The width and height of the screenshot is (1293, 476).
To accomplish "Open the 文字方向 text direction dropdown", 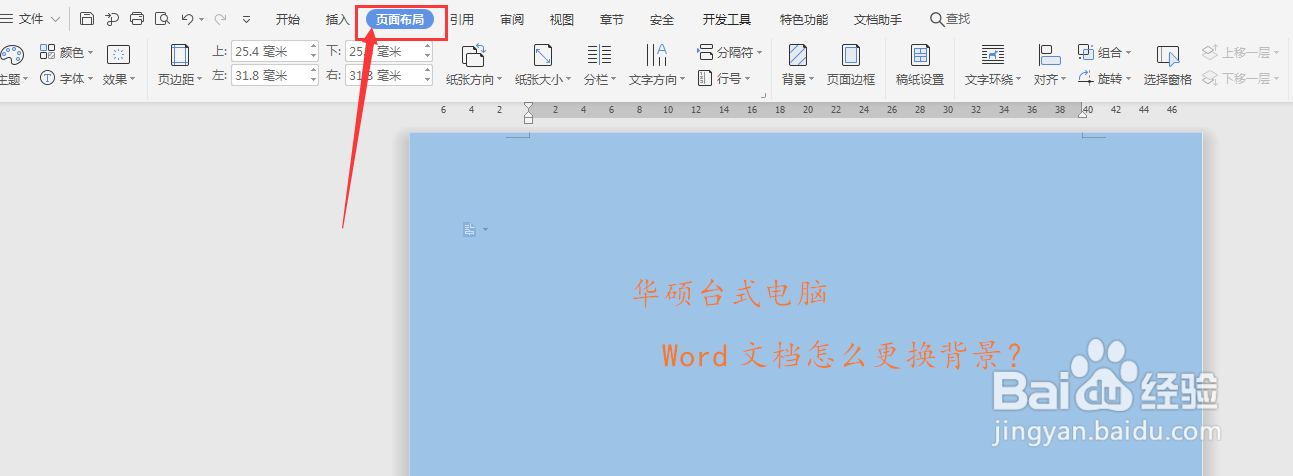I will pyautogui.click(x=657, y=65).
